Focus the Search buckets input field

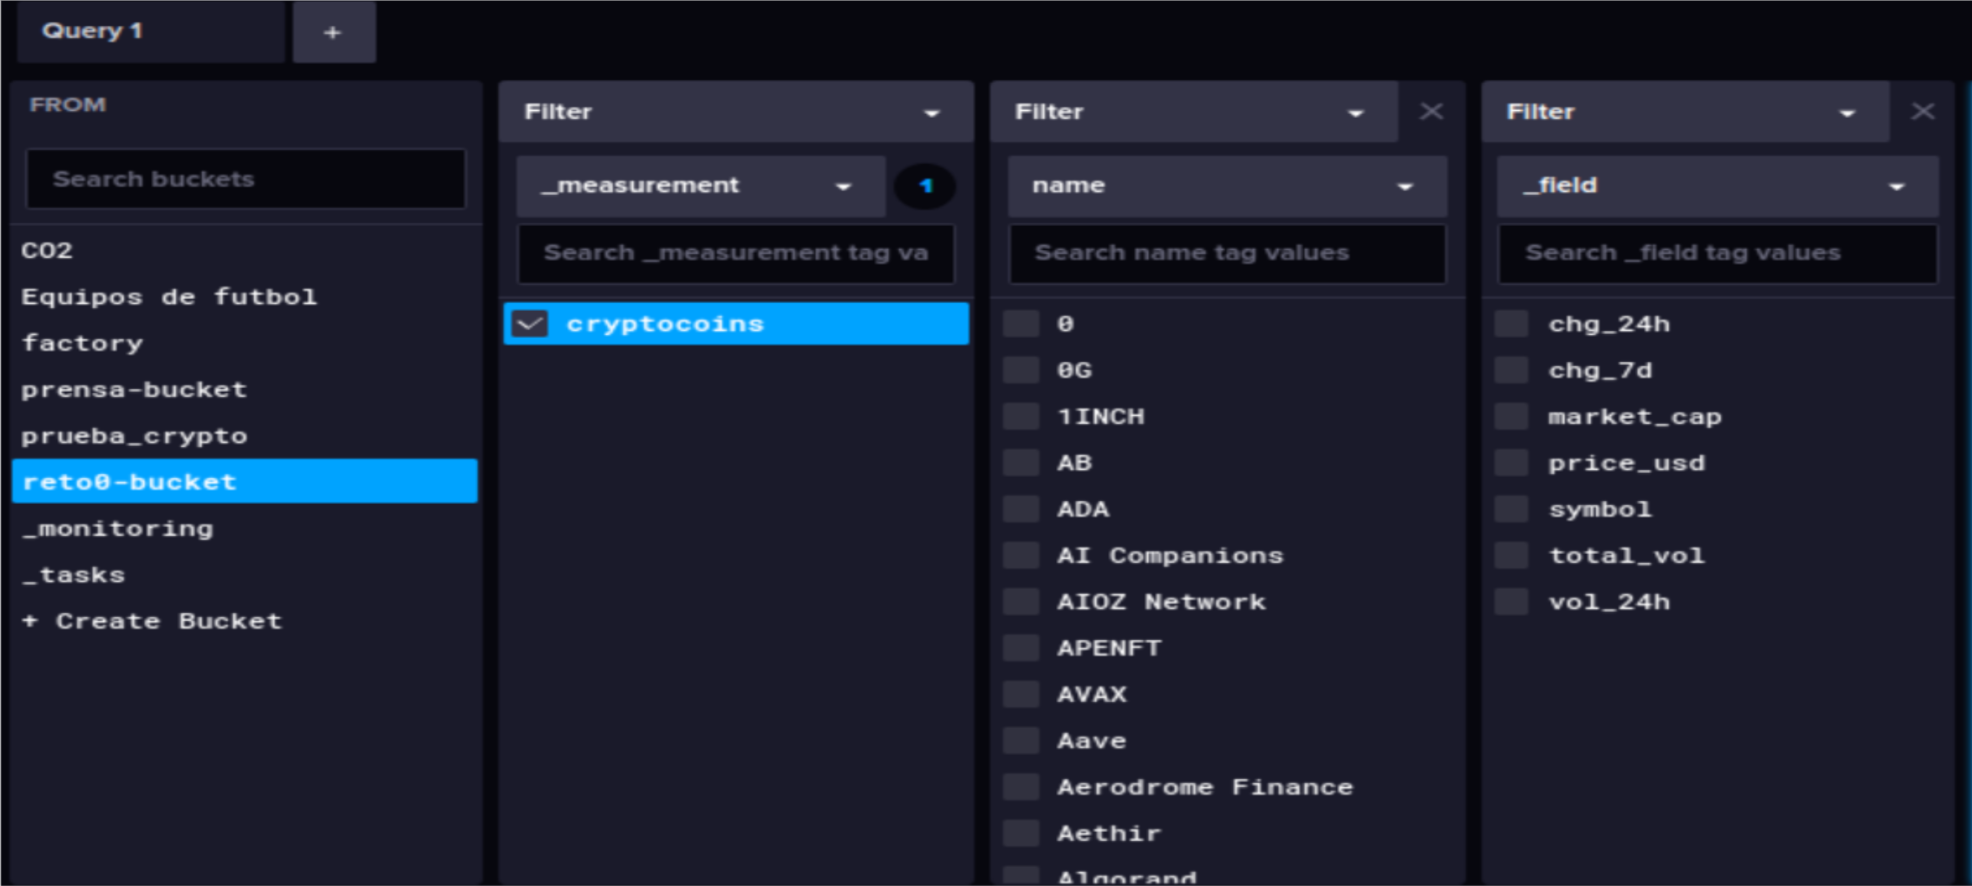click(245, 179)
